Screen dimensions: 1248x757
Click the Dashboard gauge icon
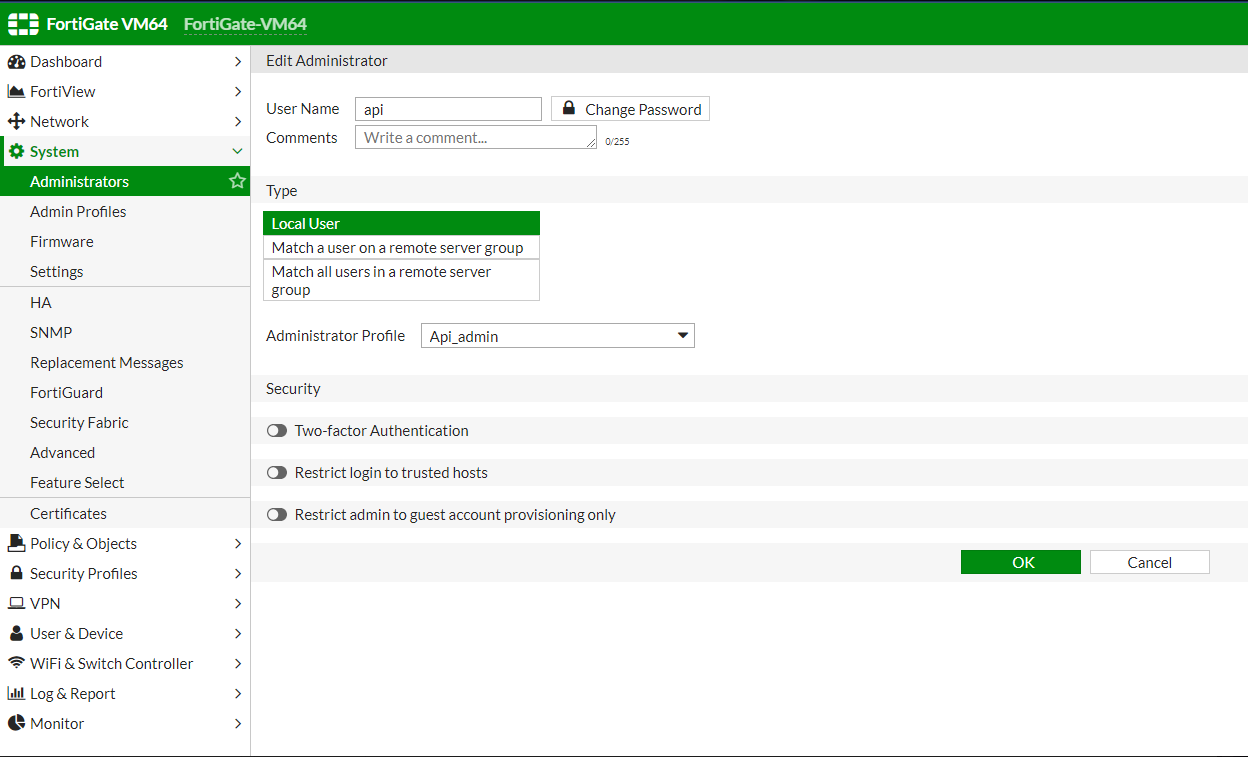[x=16, y=62]
